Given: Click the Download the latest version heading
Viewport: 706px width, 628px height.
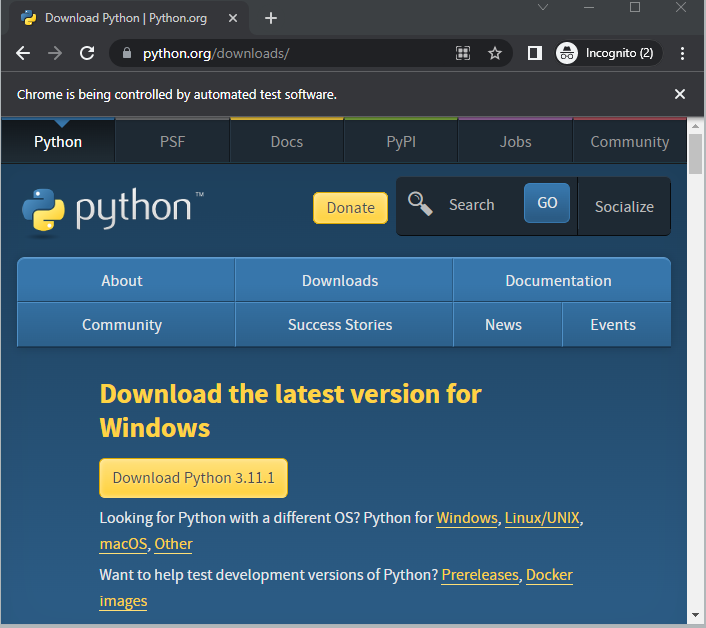Looking at the screenshot, I should 290,411.
